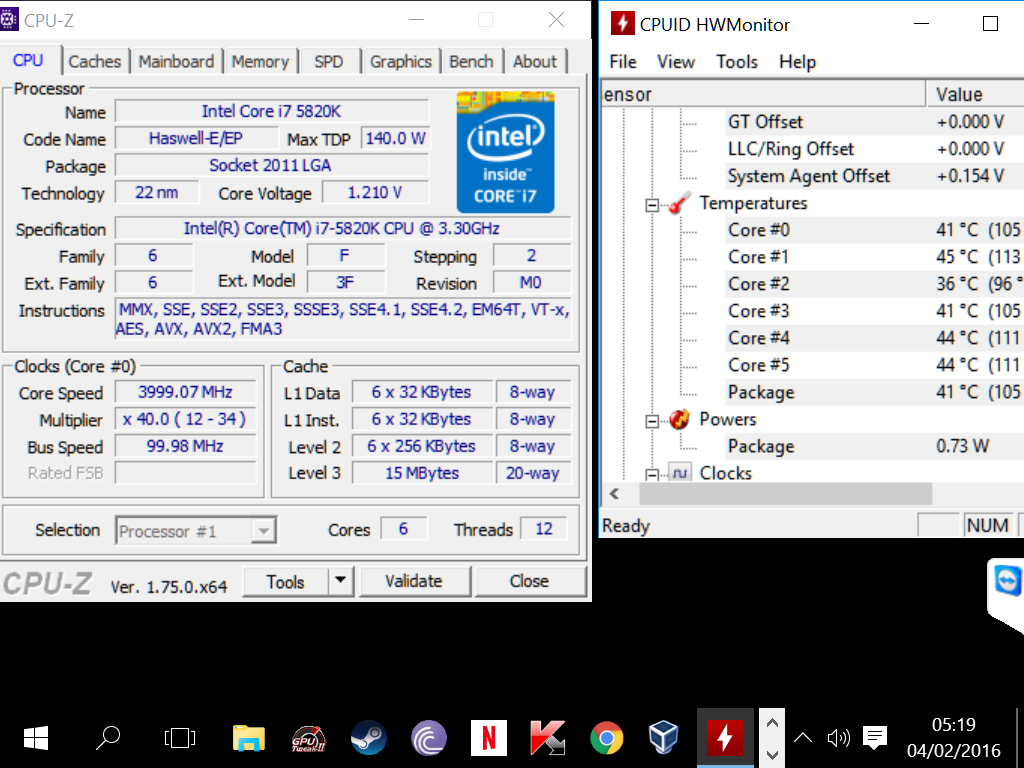Open Google Chrome from the taskbar

coord(607,738)
